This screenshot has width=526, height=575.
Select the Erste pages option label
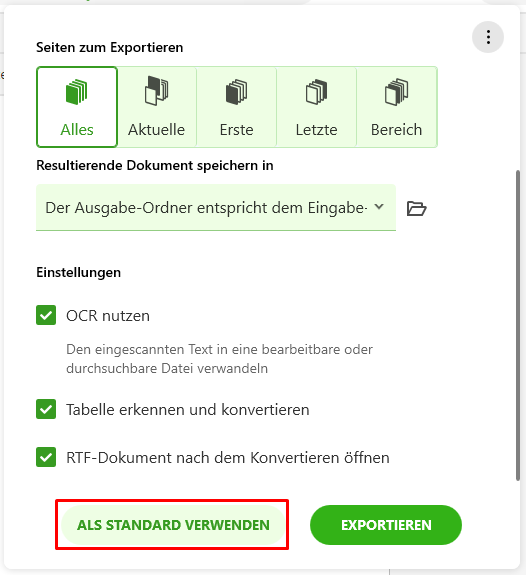click(x=237, y=130)
